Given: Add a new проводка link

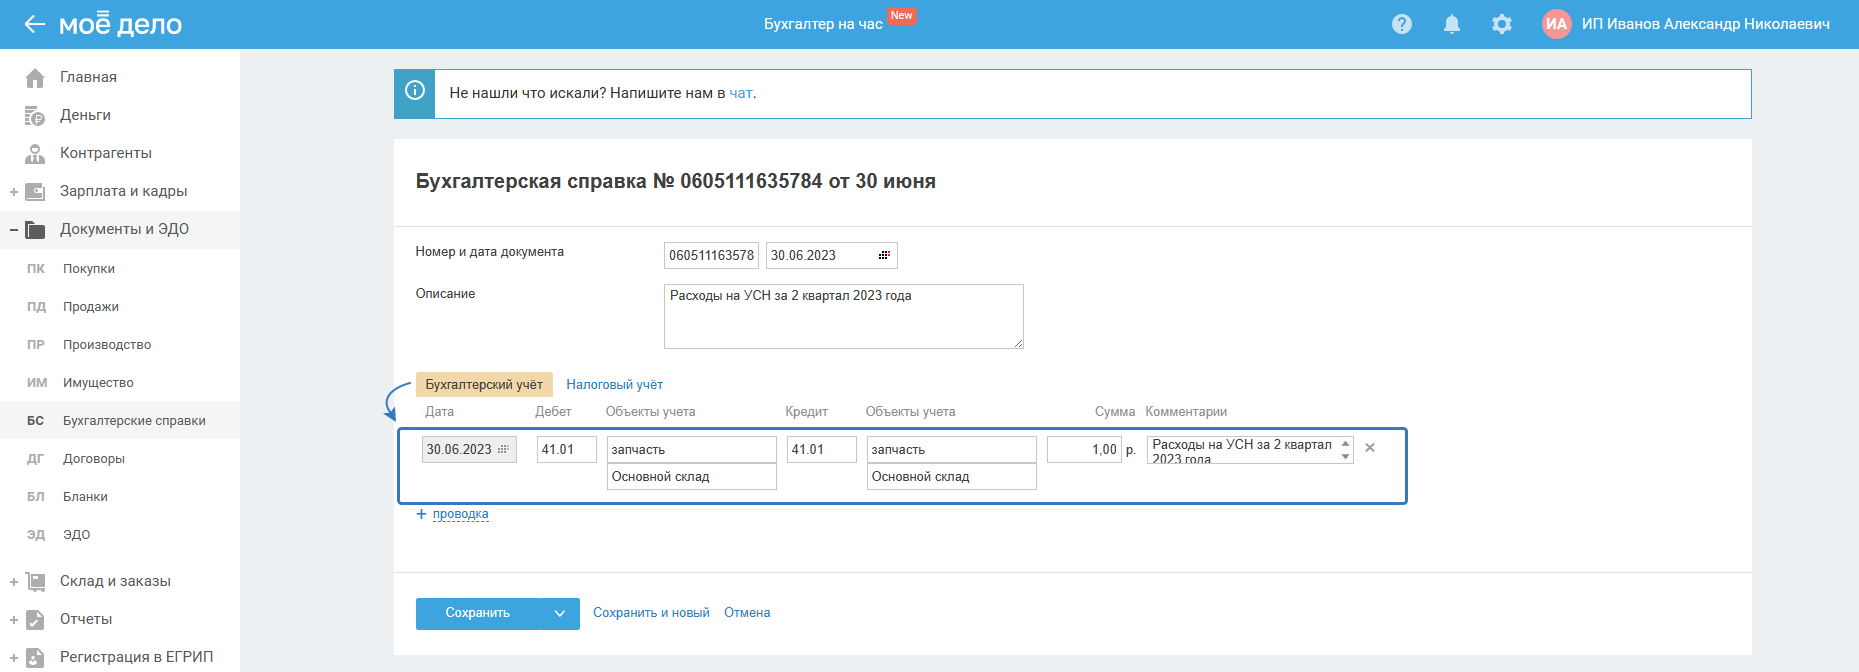Looking at the screenshot, I should pos(460,514).
